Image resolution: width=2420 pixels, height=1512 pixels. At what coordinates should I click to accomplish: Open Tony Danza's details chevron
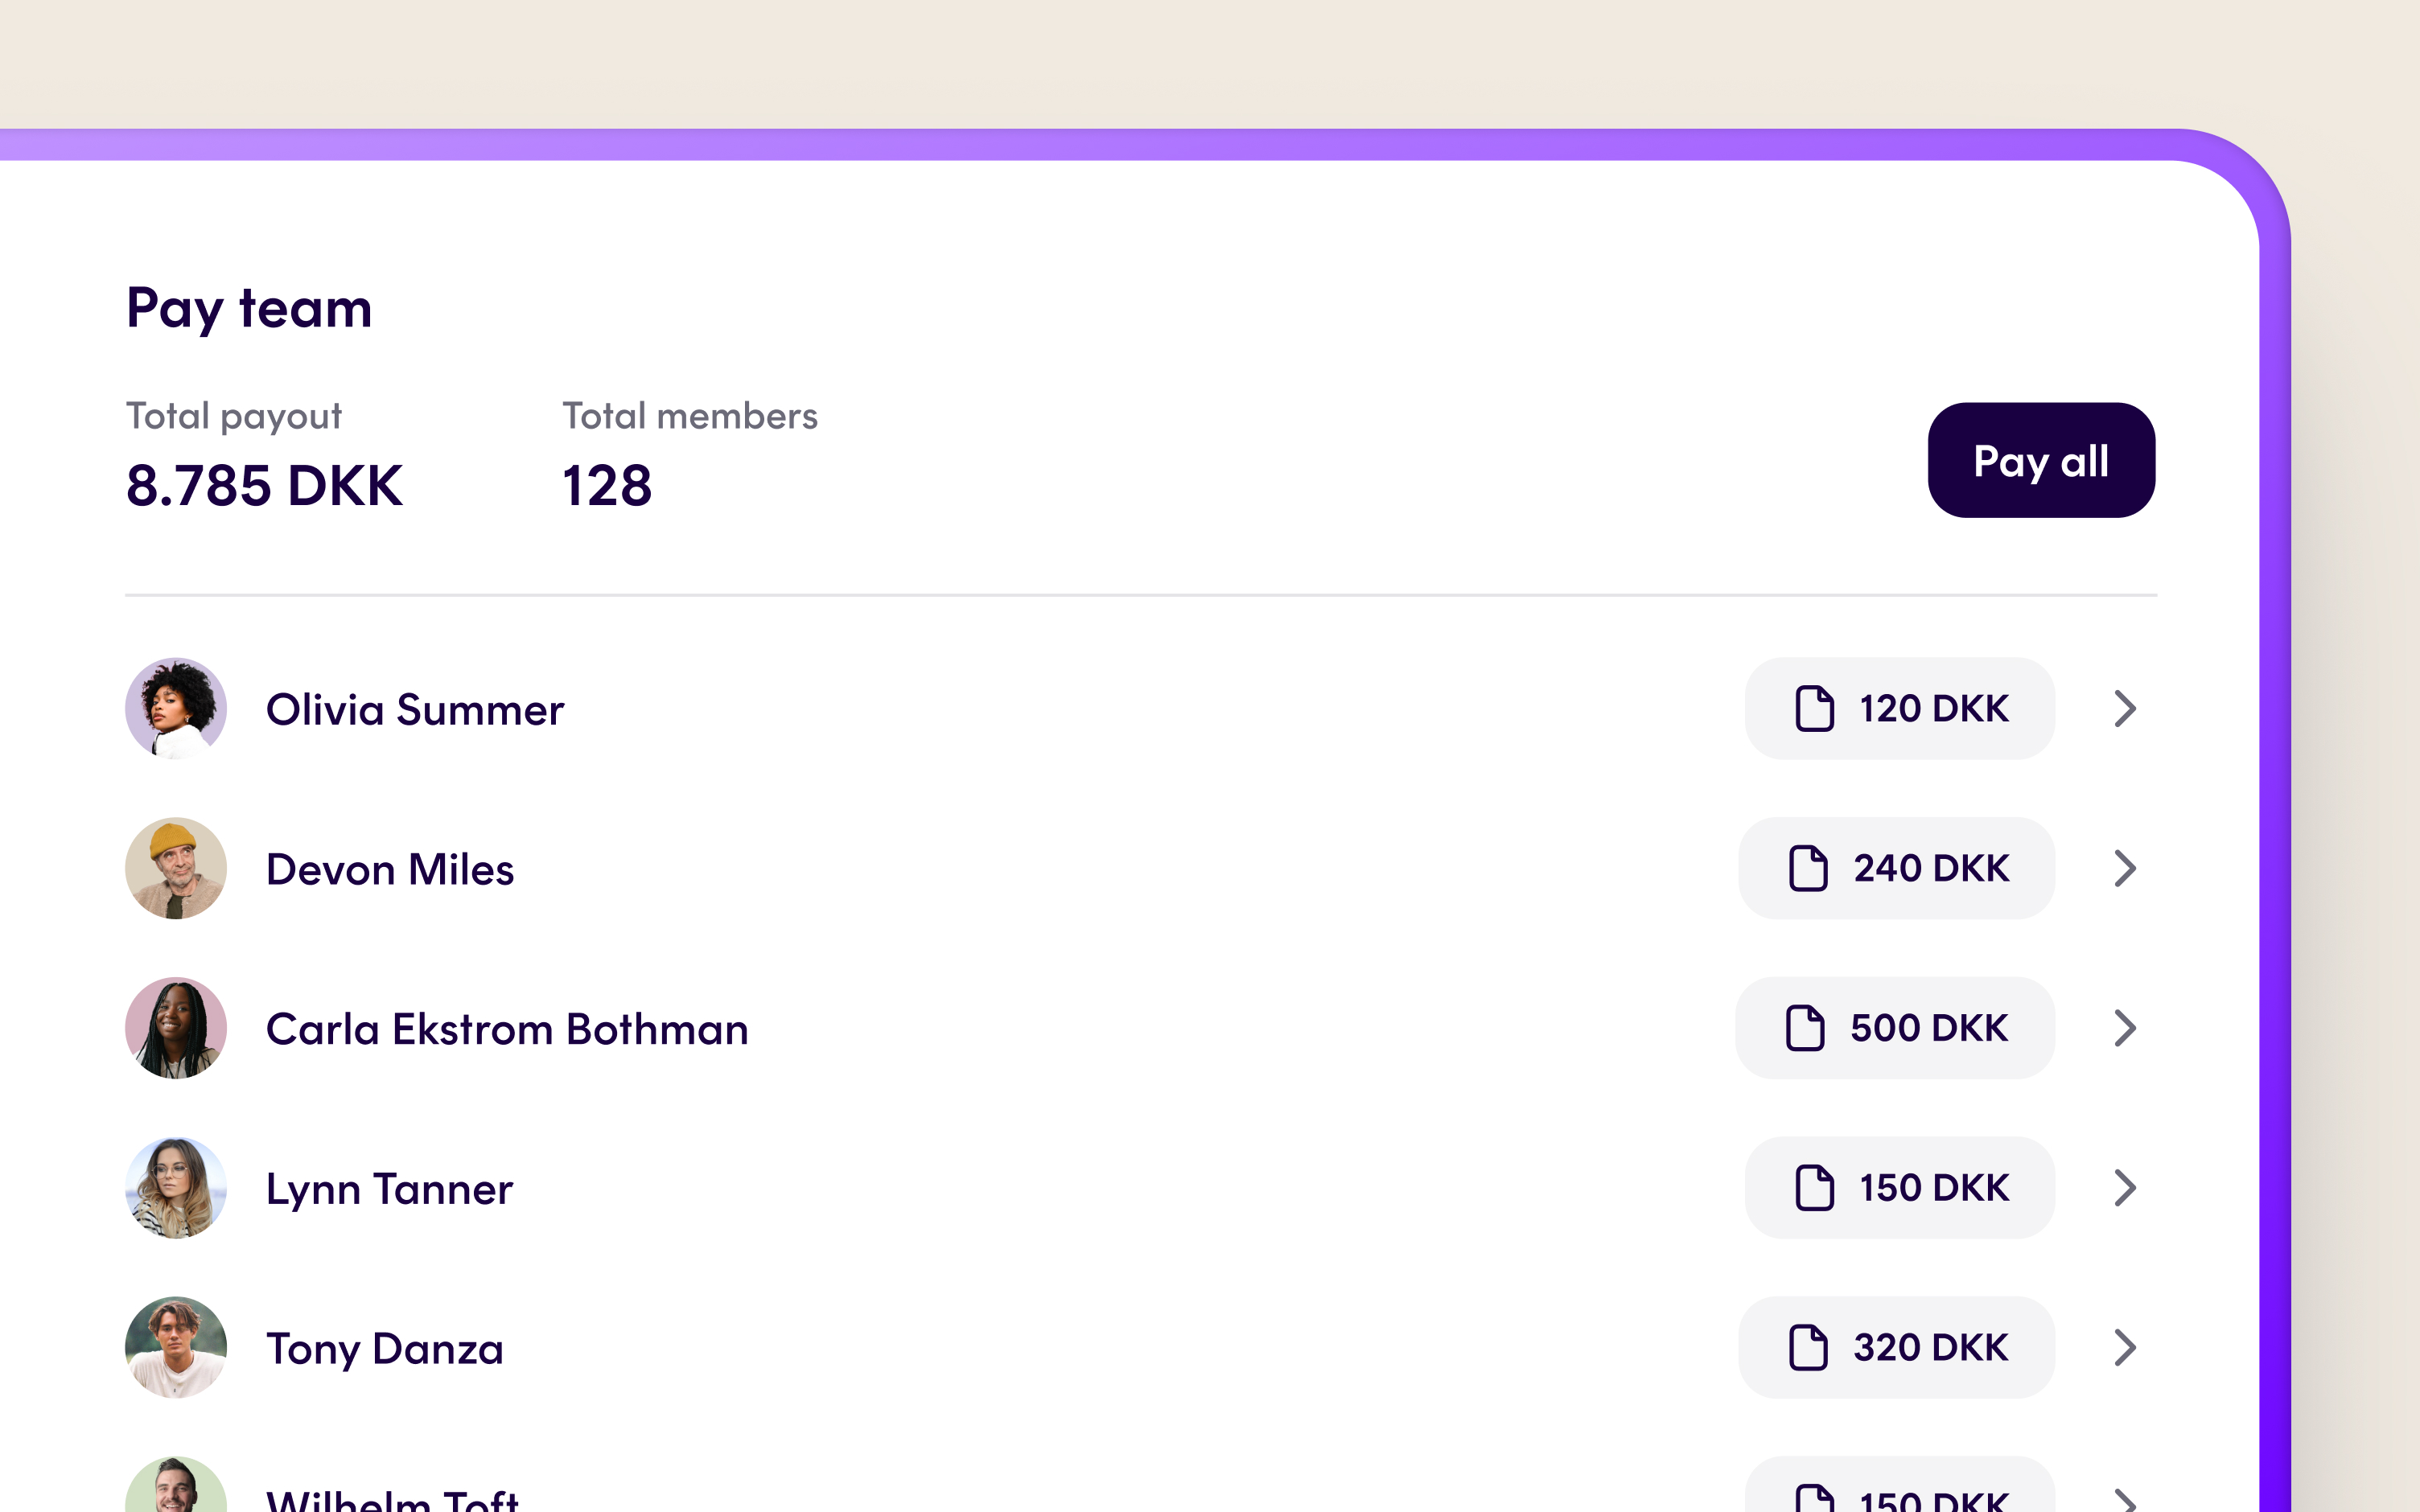2125,1348
